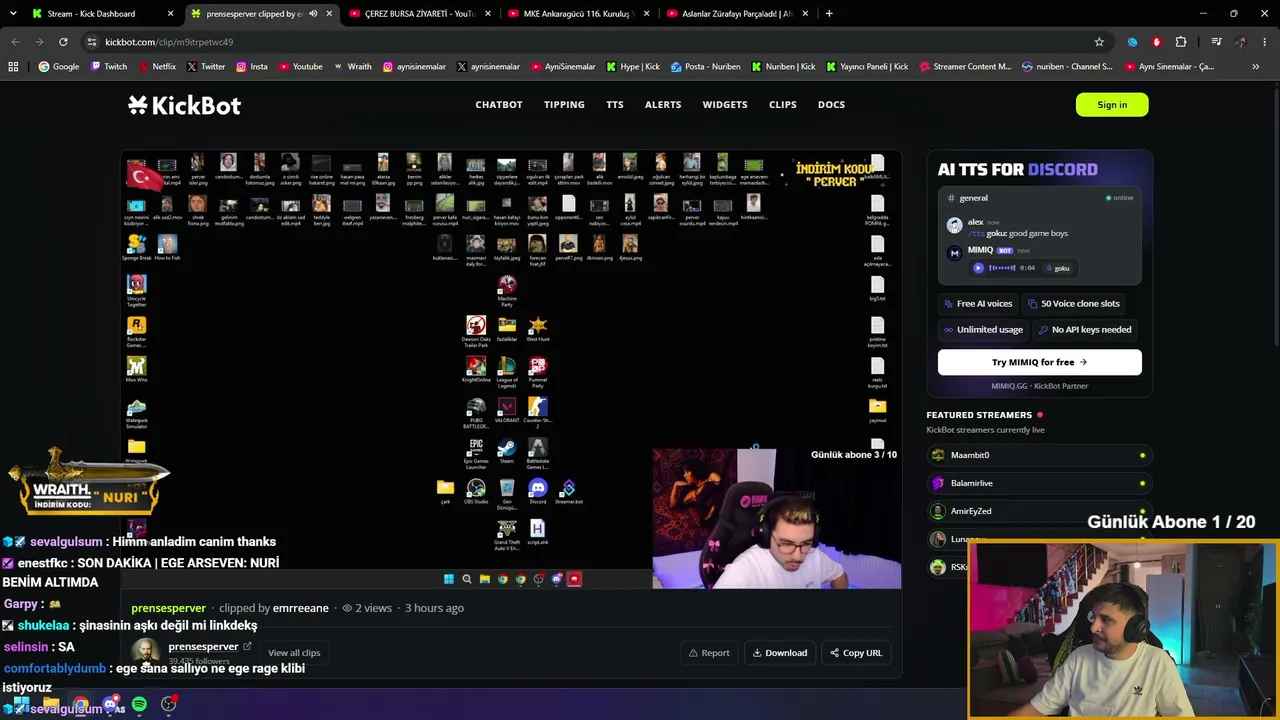Click the League of Legends icon in clip

507,372
